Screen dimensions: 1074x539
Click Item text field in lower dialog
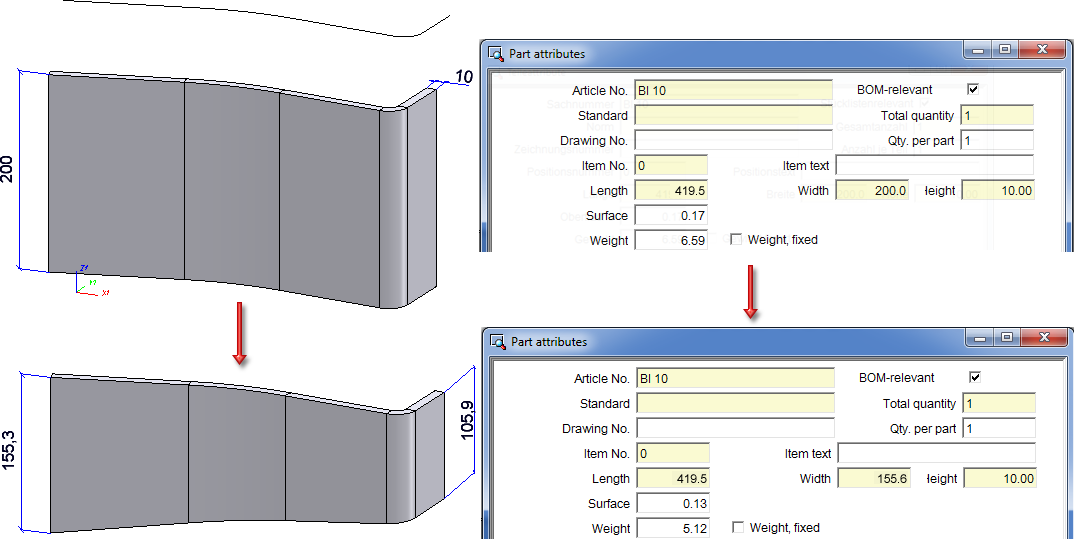point(936,453)
